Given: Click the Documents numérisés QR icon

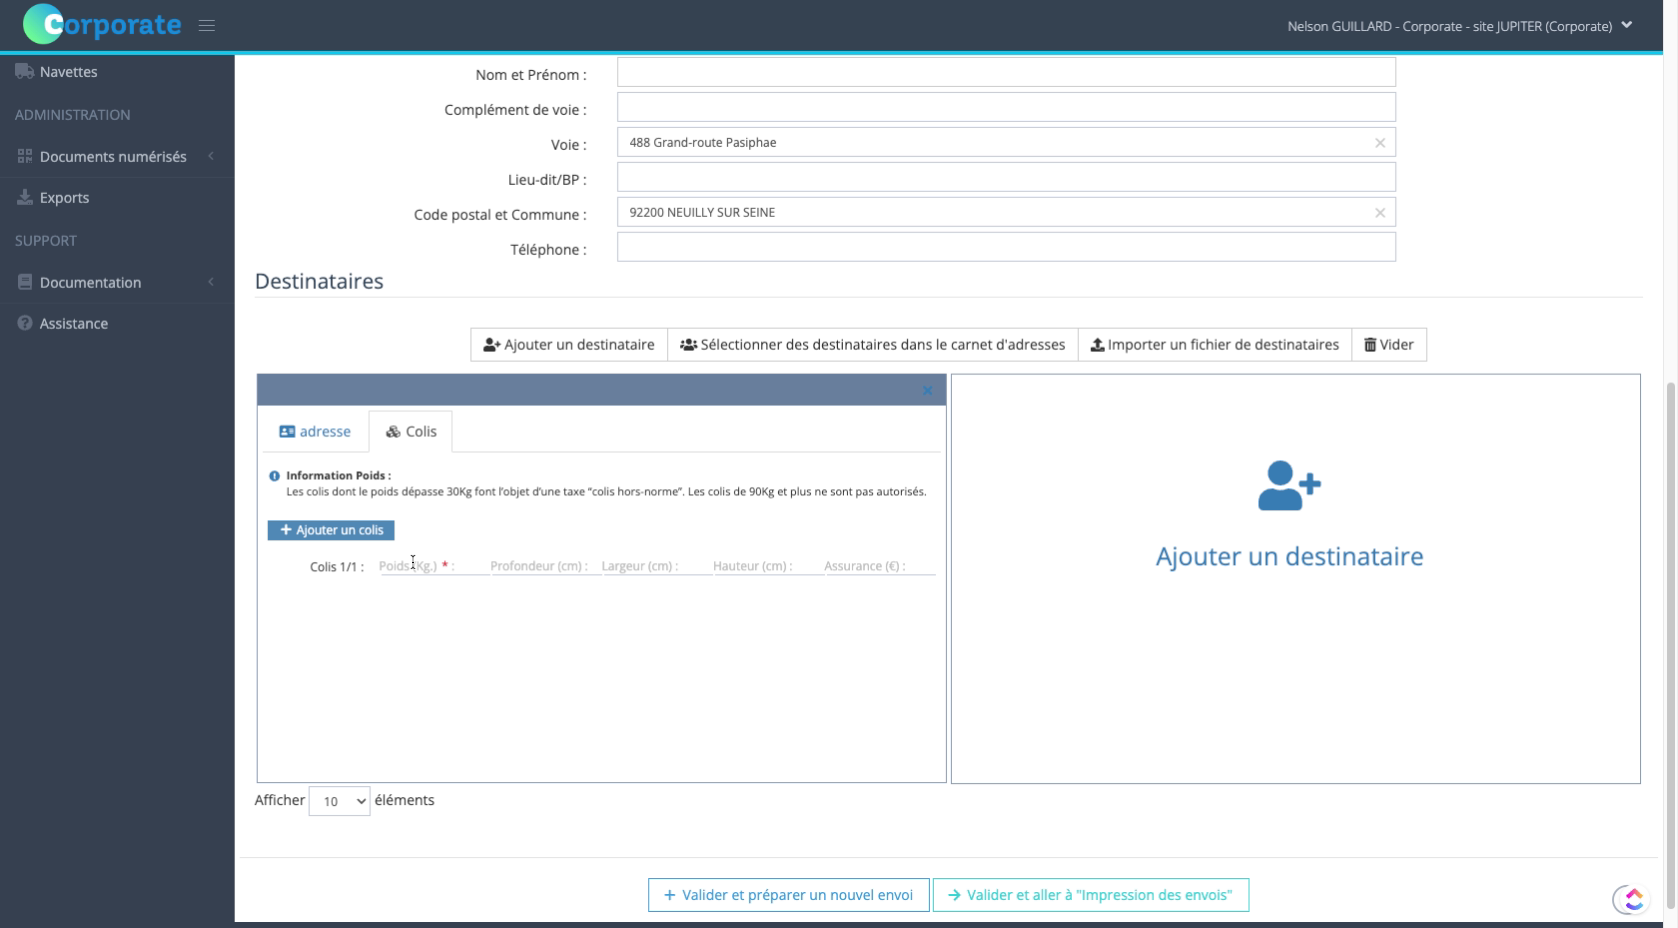Looking at the screenshot, I should tap(25, 156).
